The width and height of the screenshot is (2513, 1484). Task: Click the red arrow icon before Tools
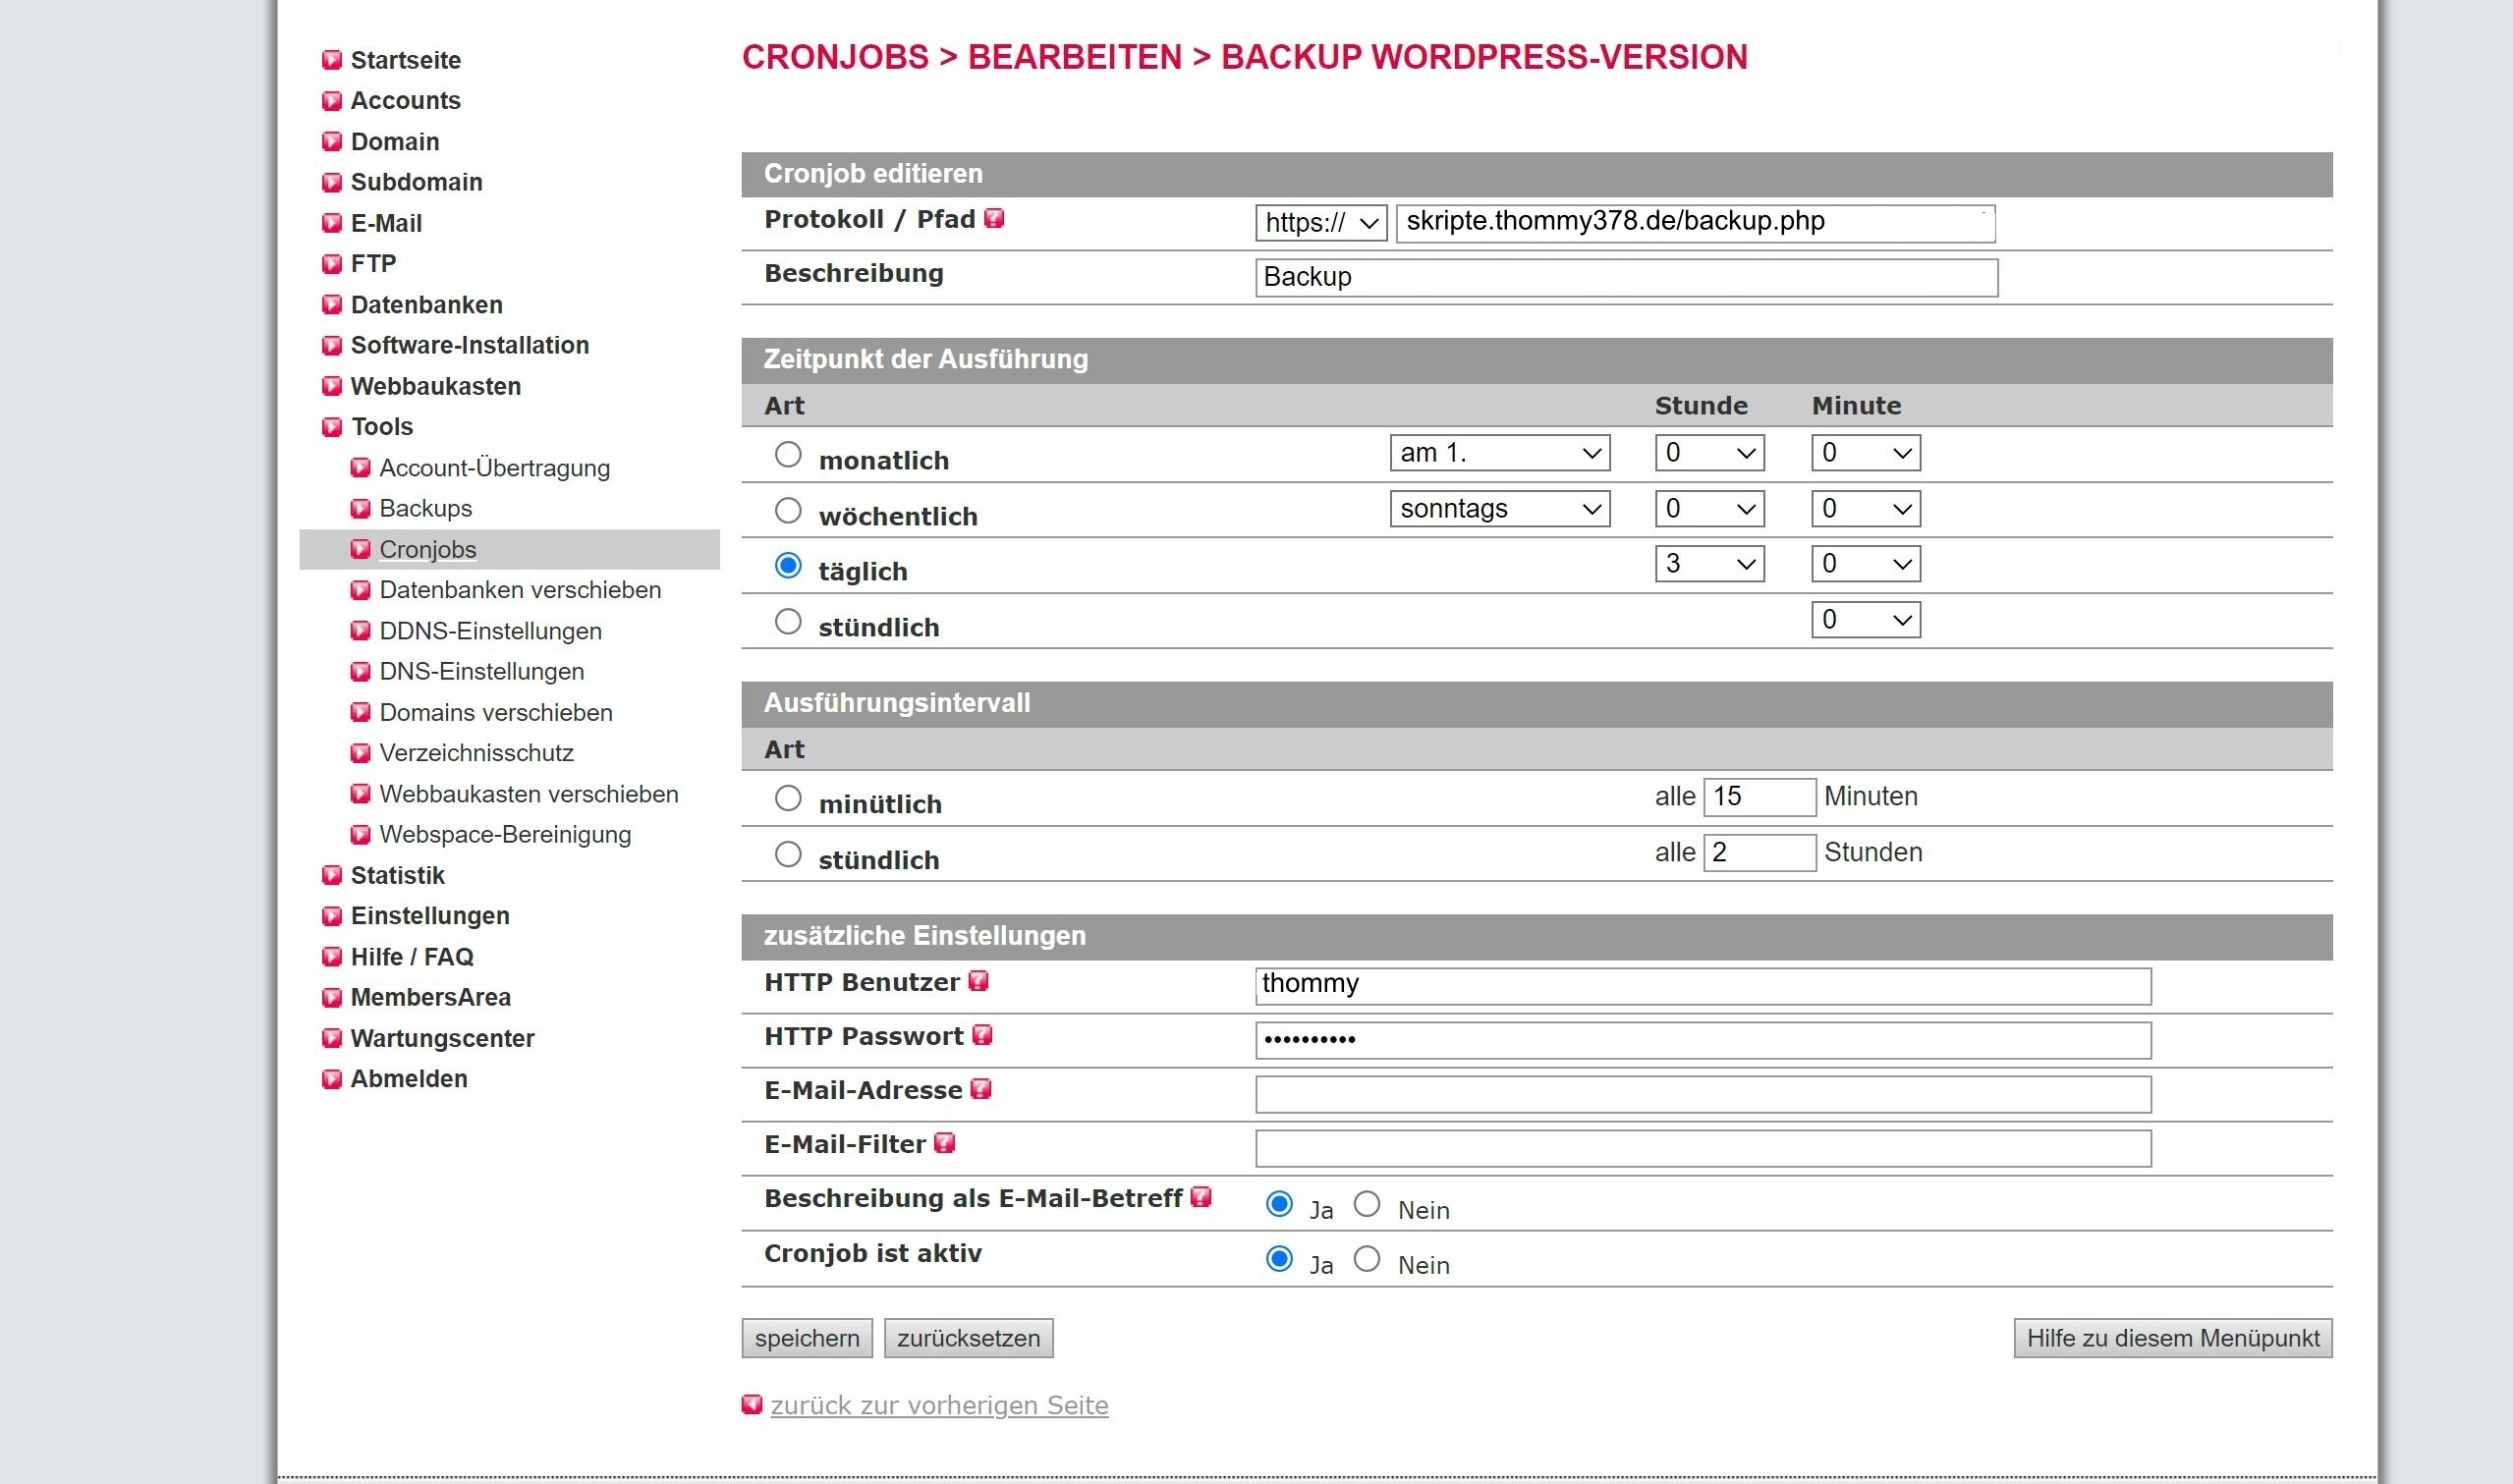[x=332, y=427]
